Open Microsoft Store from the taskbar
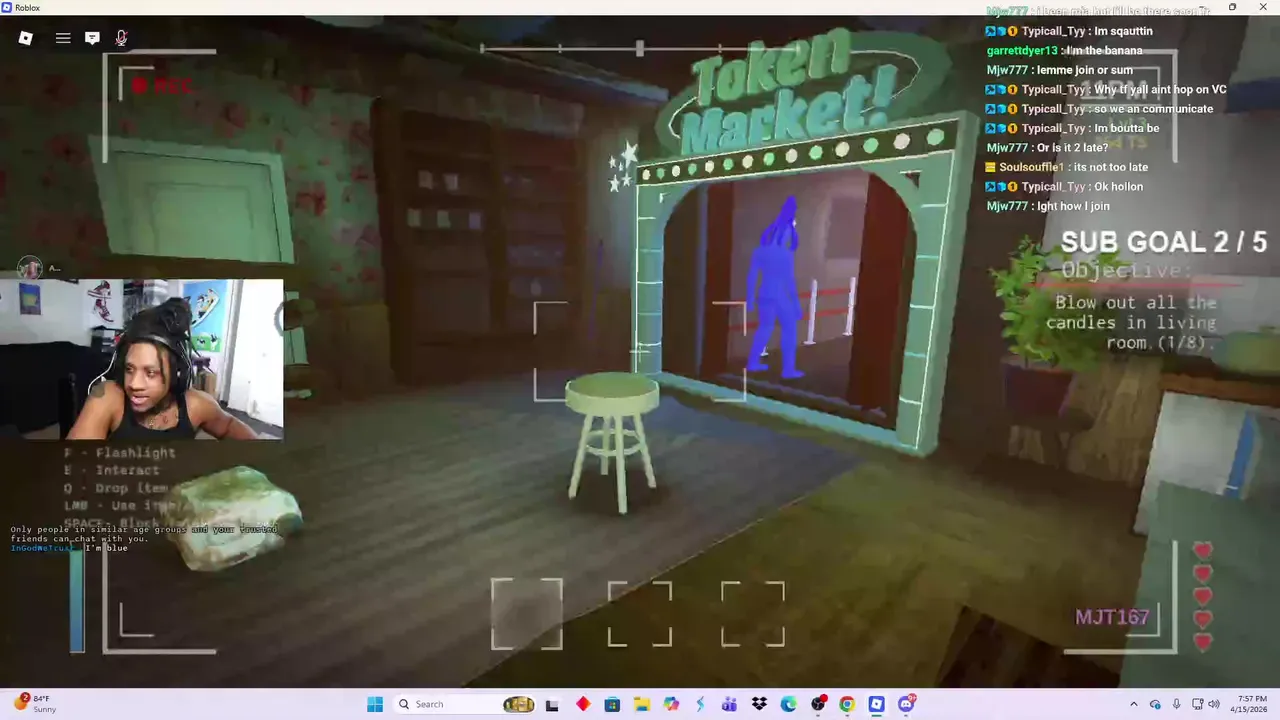 [612, 704]
